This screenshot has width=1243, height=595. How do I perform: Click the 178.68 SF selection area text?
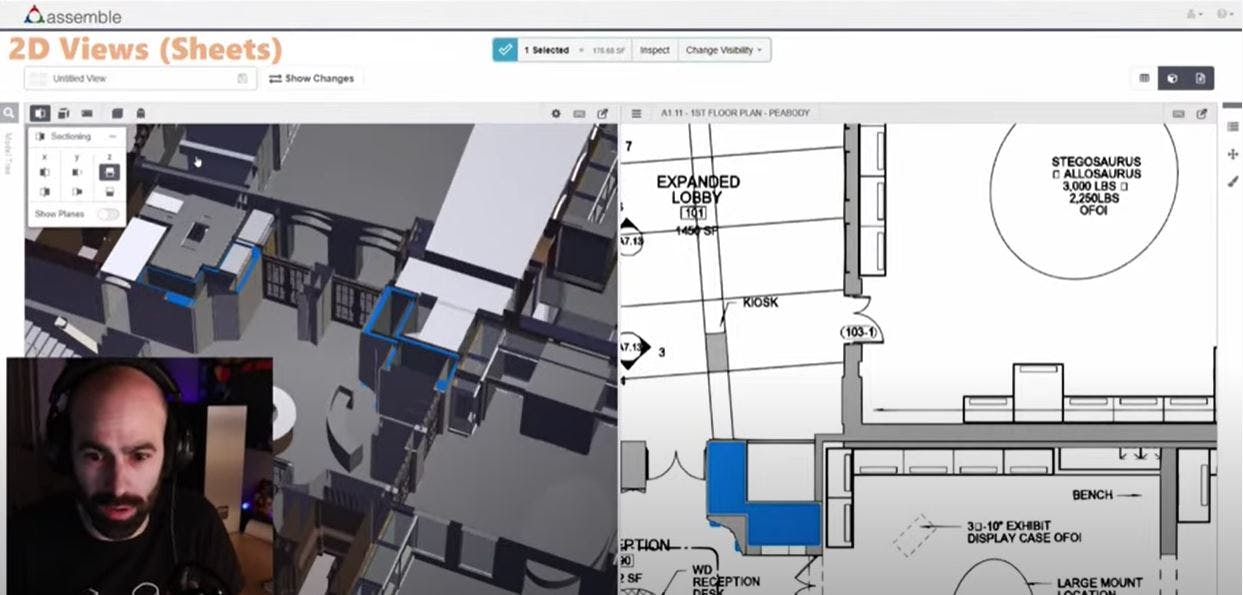[609, 50]
